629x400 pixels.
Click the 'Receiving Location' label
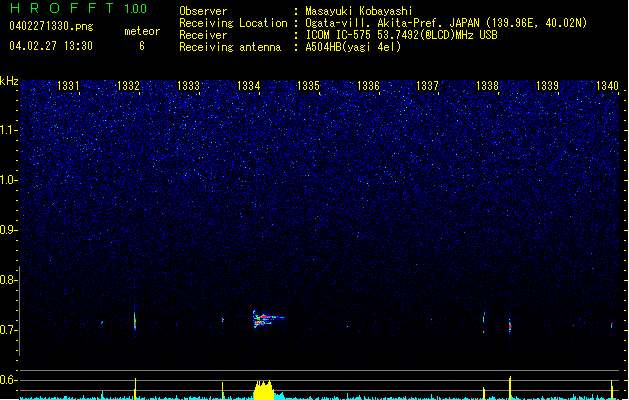(233, 23)
